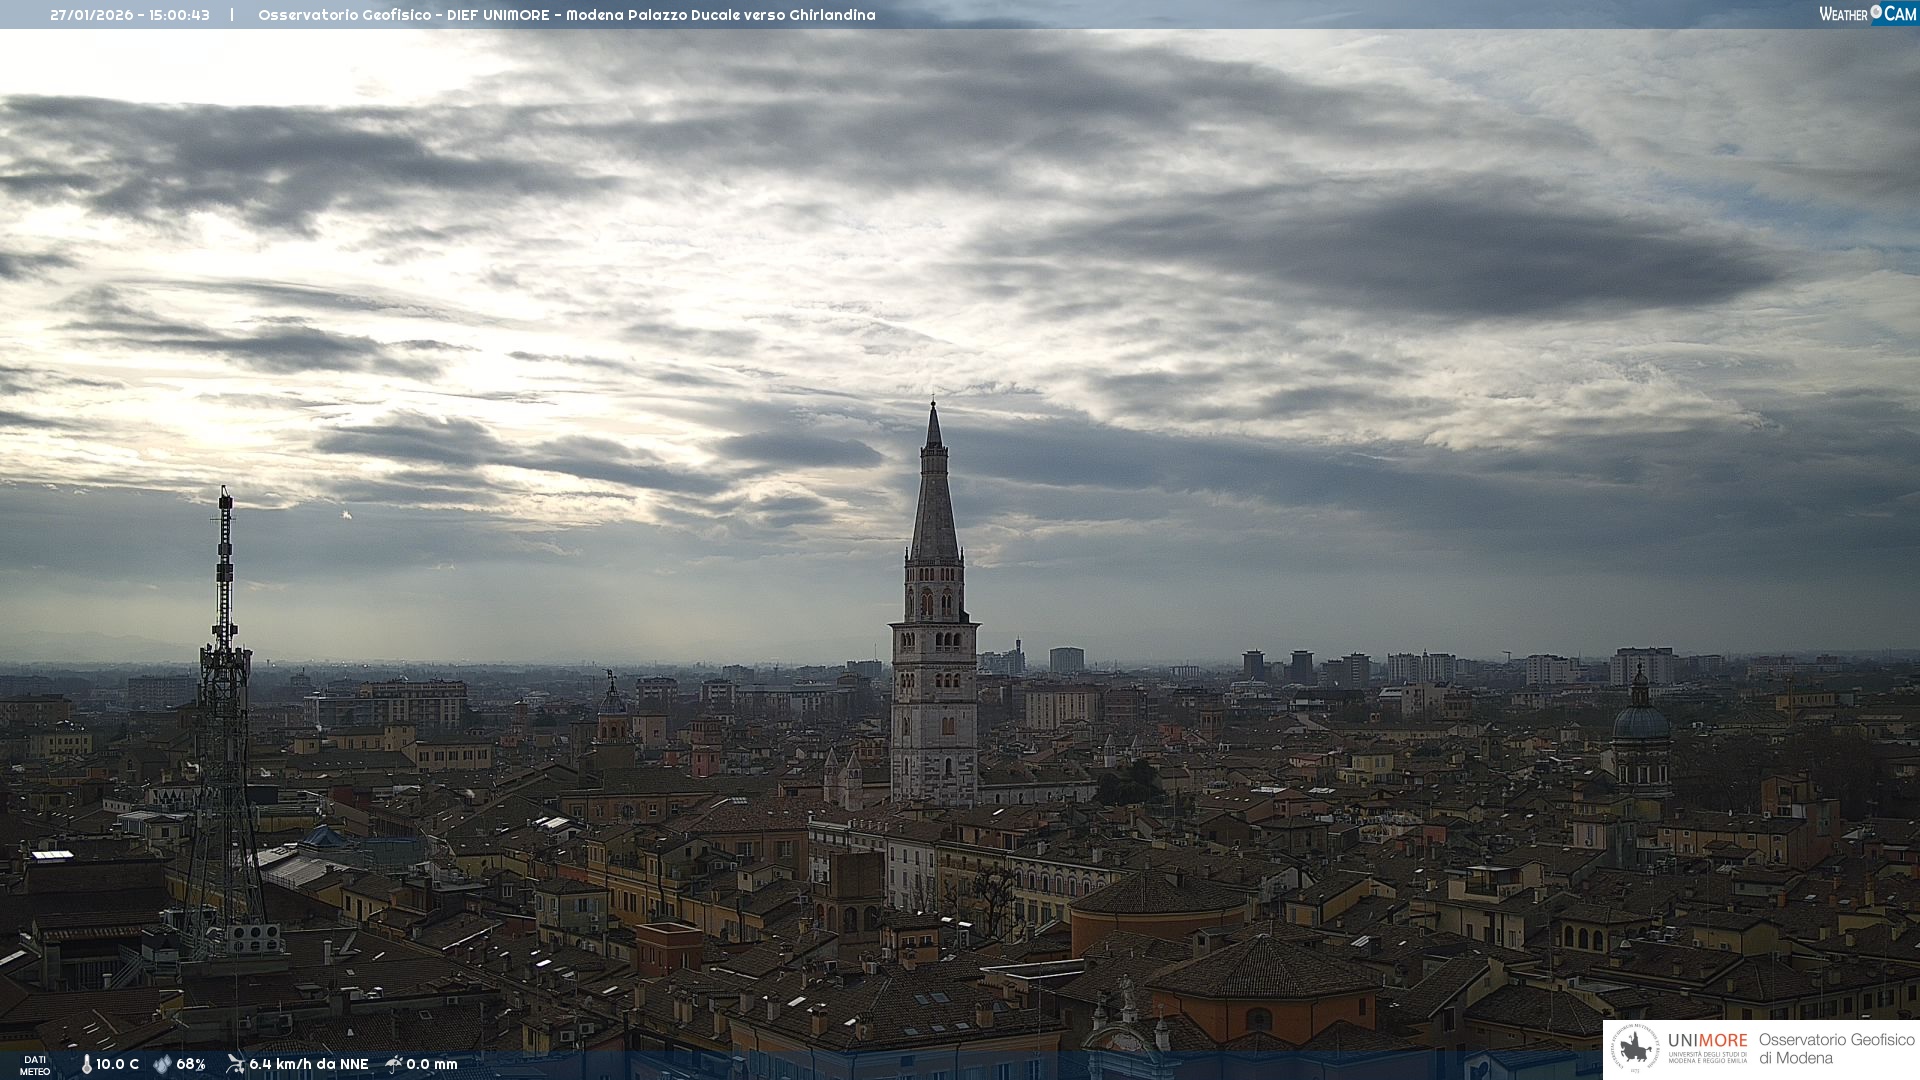Click the rain umbrella precipitation icon

(x=394, y=1064)
